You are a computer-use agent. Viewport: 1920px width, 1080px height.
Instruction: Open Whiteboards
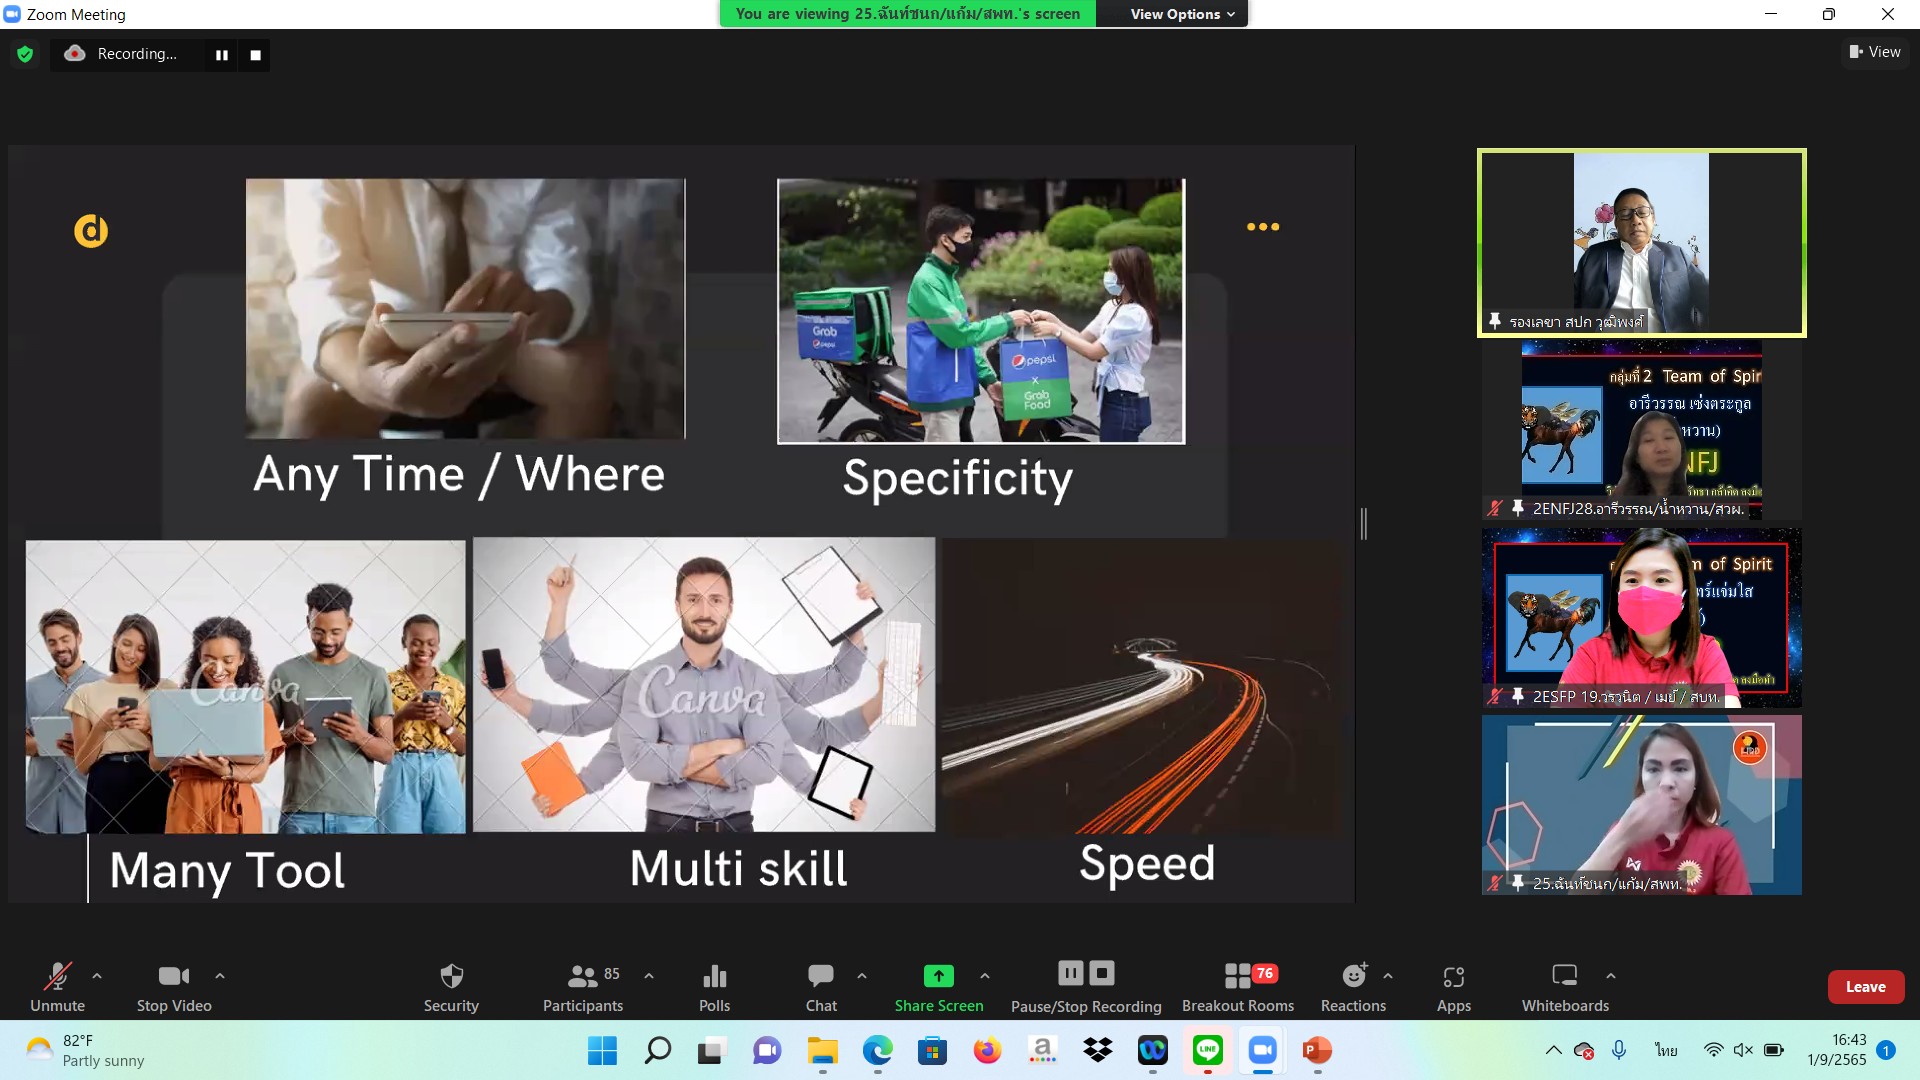(1565, 986)
